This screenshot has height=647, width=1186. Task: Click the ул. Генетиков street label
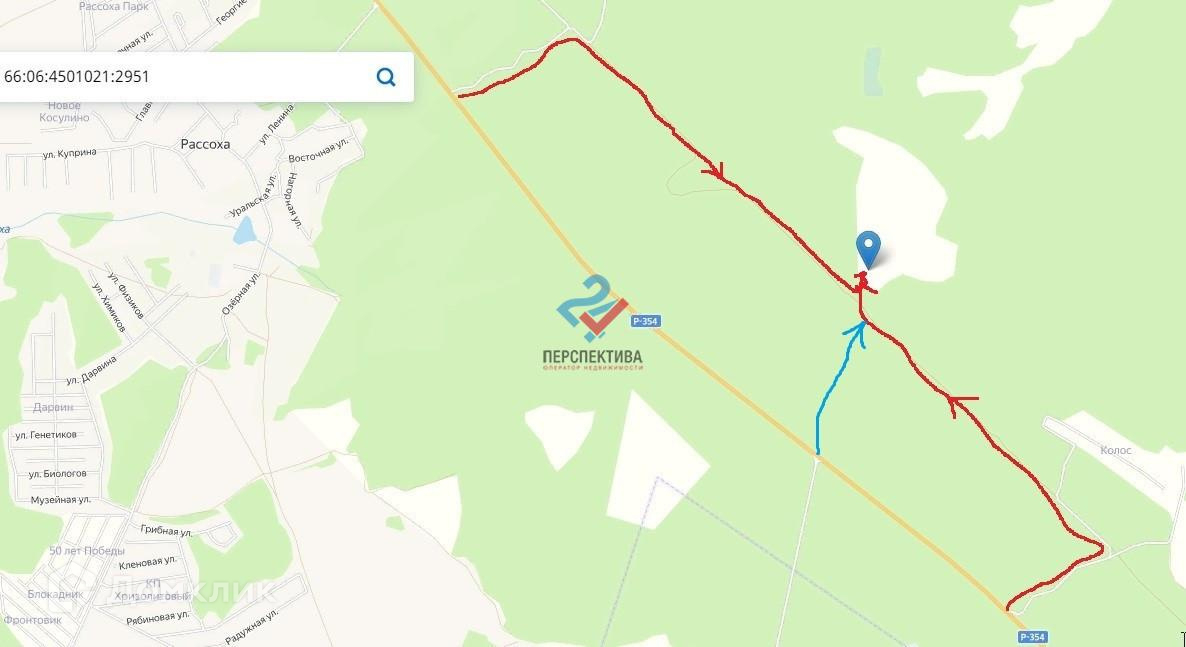coord(46,435)
